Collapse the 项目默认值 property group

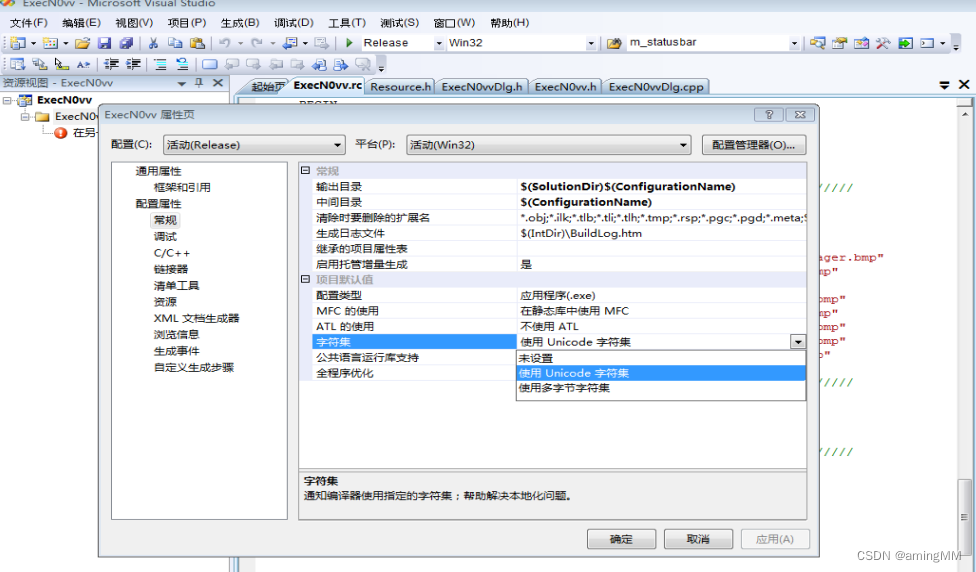pyautogui.click(x=306, y=279)
